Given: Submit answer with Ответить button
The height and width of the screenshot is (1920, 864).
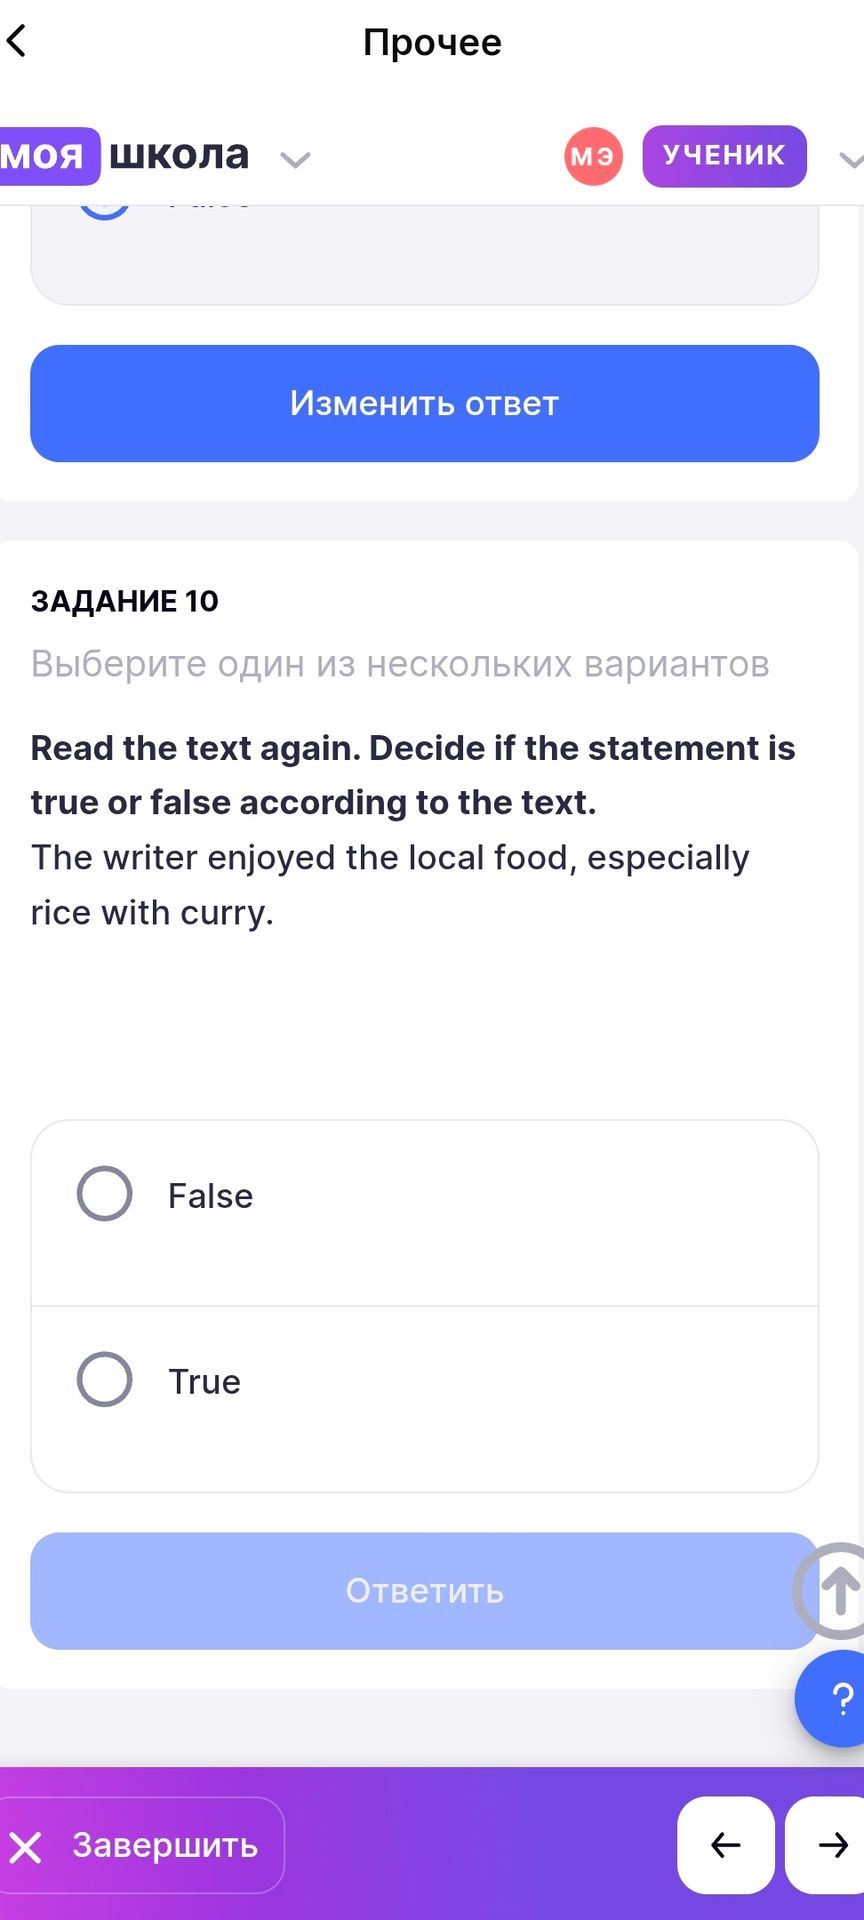Looking at the screenshot, I should click(425, 1591).
